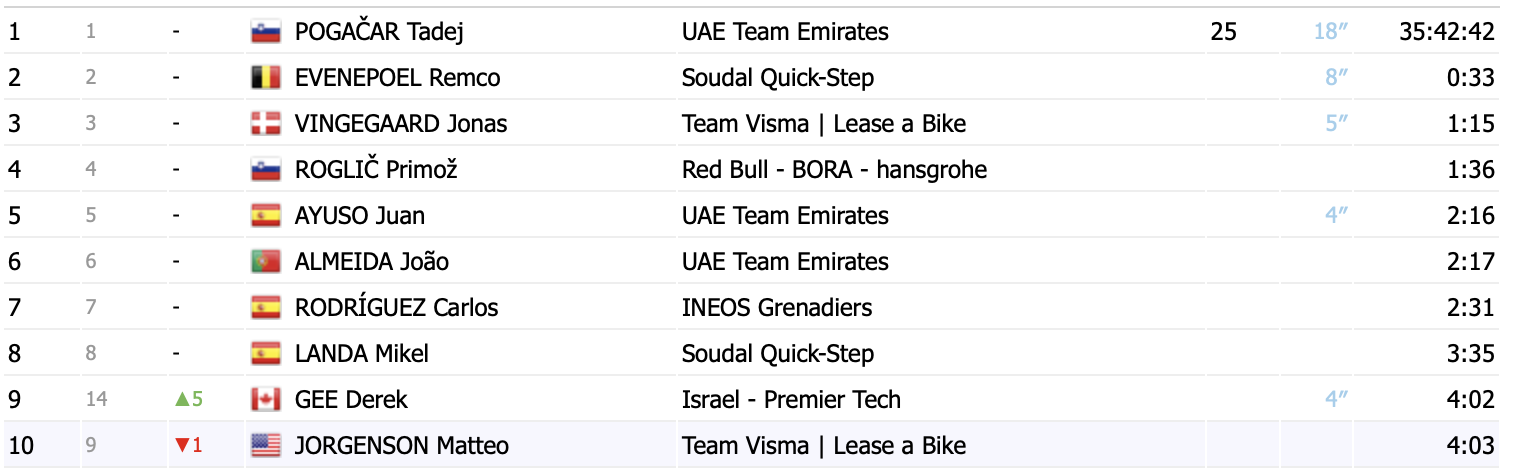Image resolution: width=1518 pixels, height=472 pixels.
Task: Click USA flag icon beside JORGENSON Matteo
Action: click(x=265, y=446)
